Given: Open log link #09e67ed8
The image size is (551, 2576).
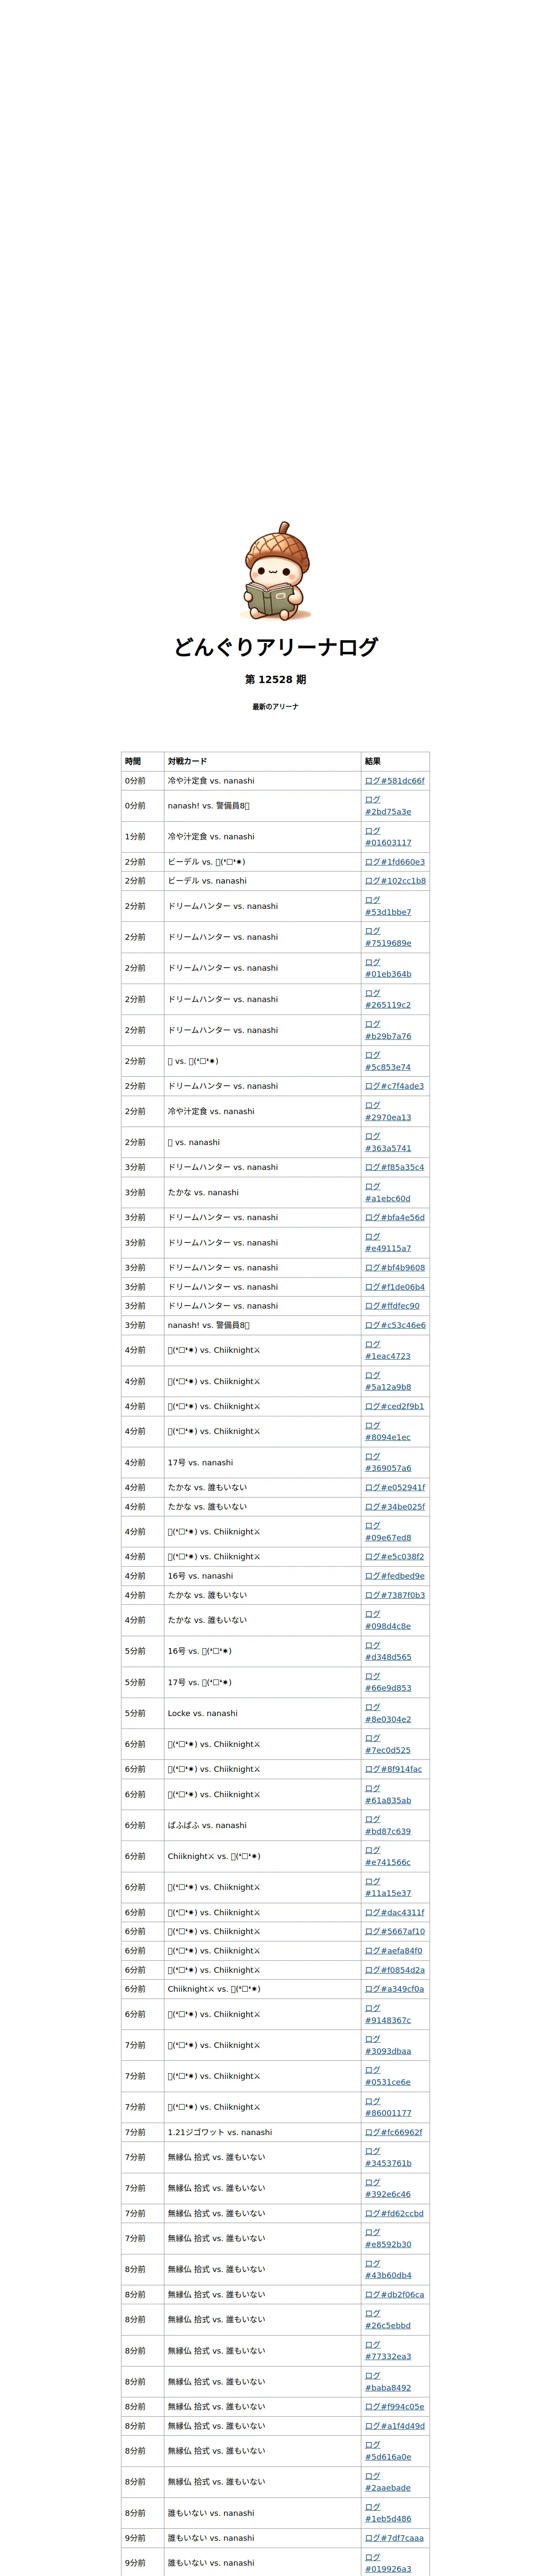Looking at the screenshot, I should click(x=388, y=1531).
